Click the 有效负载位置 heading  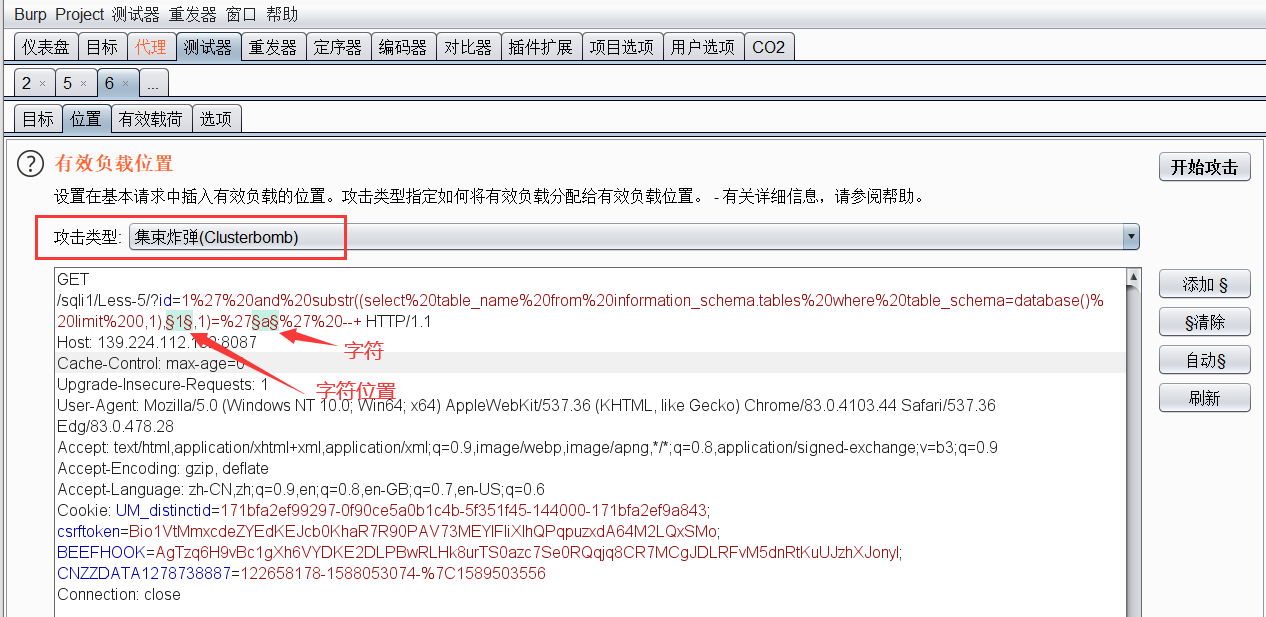point(114,163)
